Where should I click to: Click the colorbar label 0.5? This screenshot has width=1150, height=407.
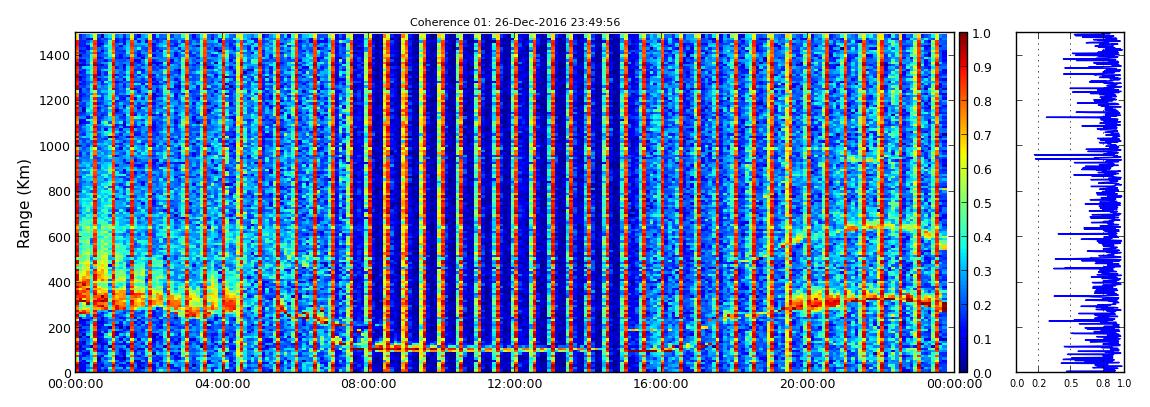(984, 203)
